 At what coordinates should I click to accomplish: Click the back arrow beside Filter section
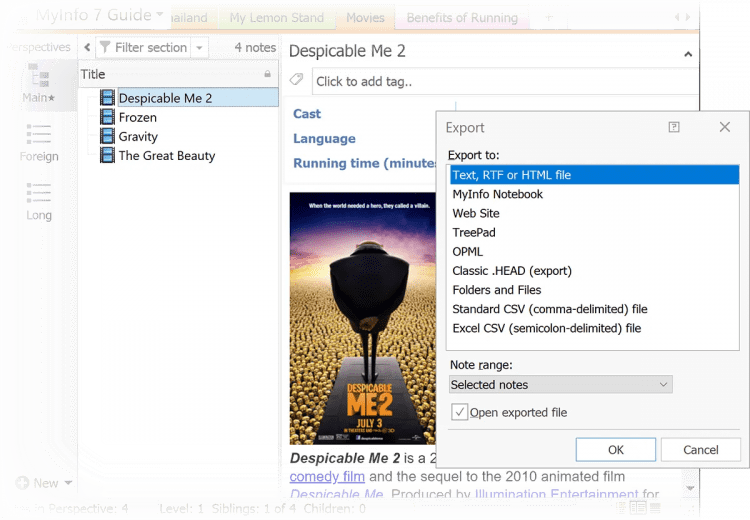(86, 47)
